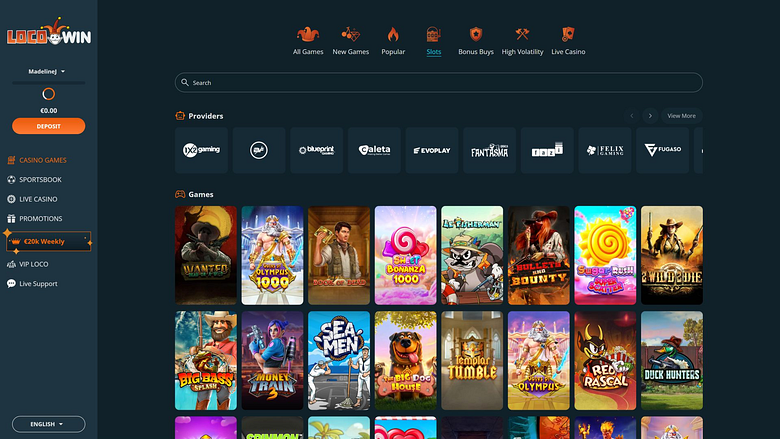Image resolution: width=780 pixels, height=439 pixels.
Task: Open Live Support chat
Action: click(x=32, y=283)
